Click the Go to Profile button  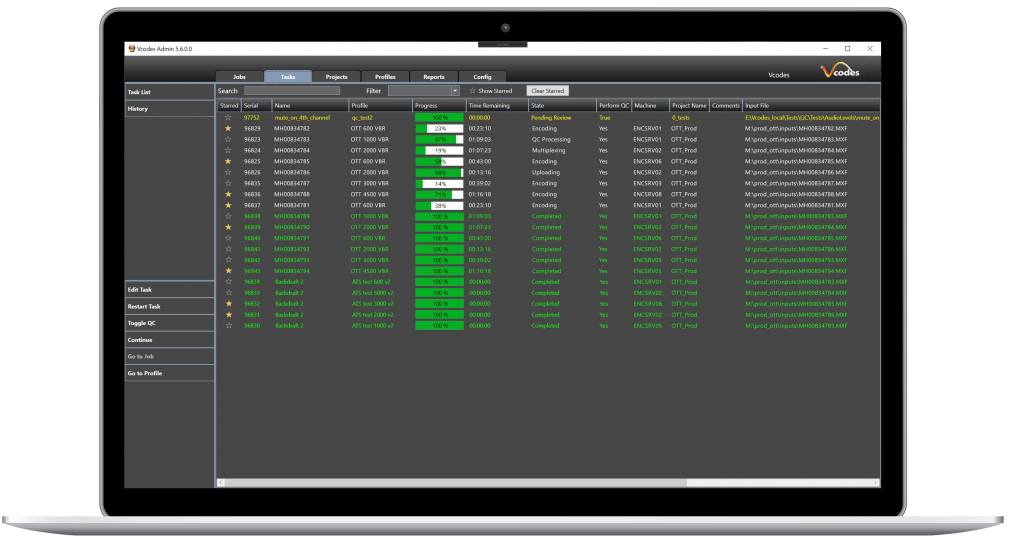[x=169, y=373]
